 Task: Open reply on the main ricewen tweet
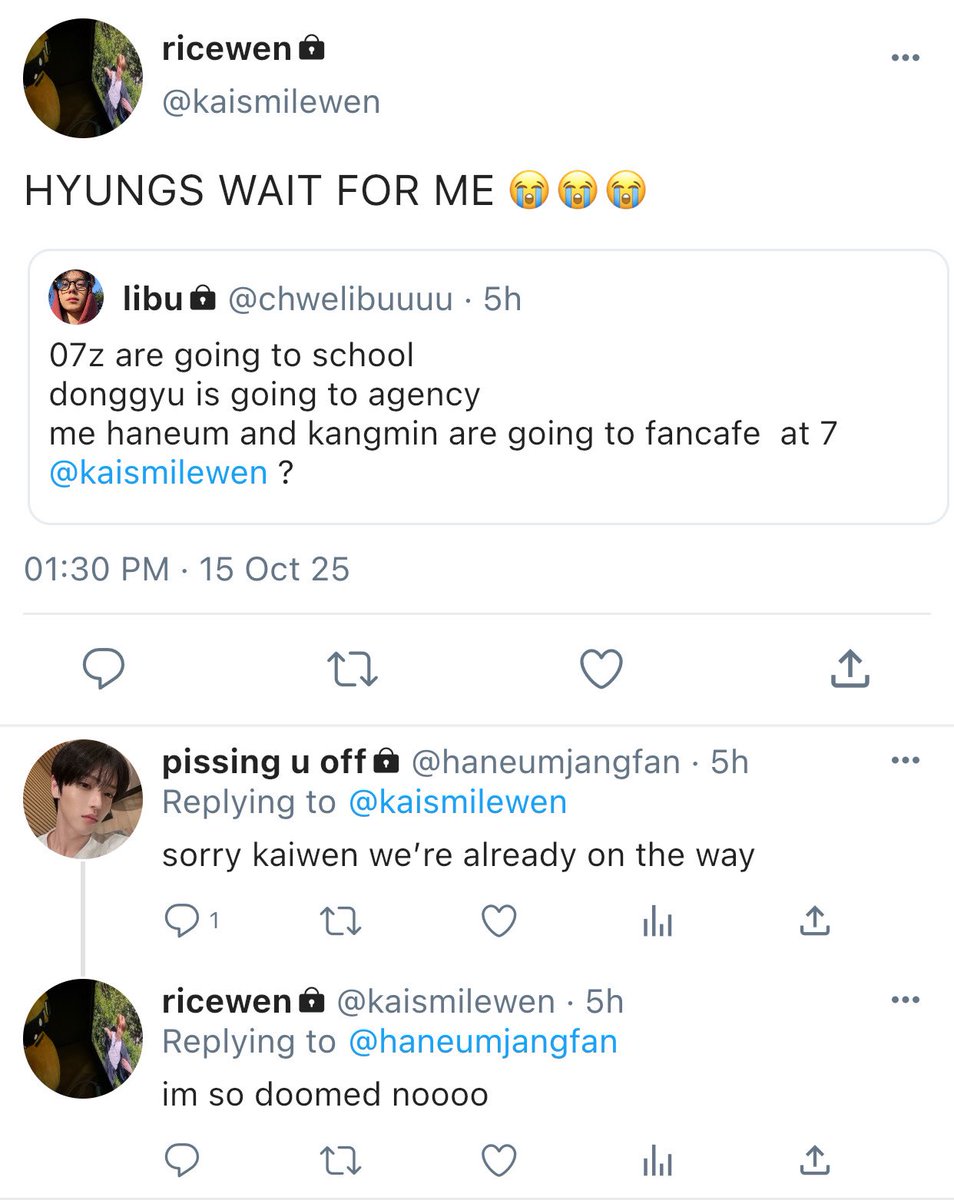pyautogui.click(x=102, y=669)
